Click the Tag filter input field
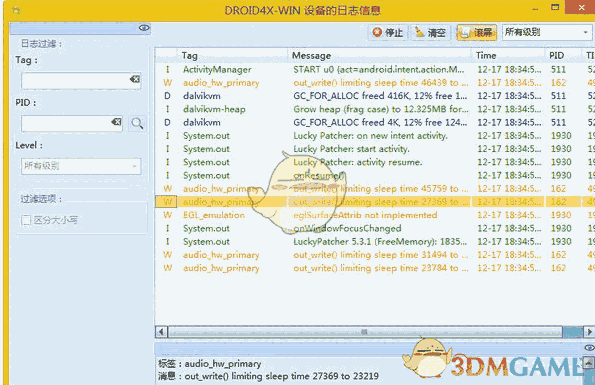The width and height of the screenshot is (595, 385). tap(81, 81)
